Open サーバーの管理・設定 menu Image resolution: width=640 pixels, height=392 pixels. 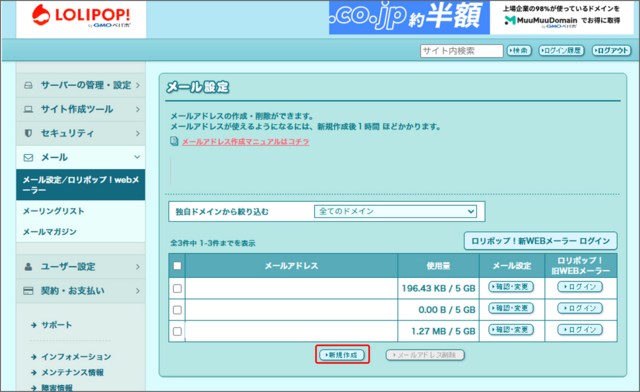[x=81, y=85]
